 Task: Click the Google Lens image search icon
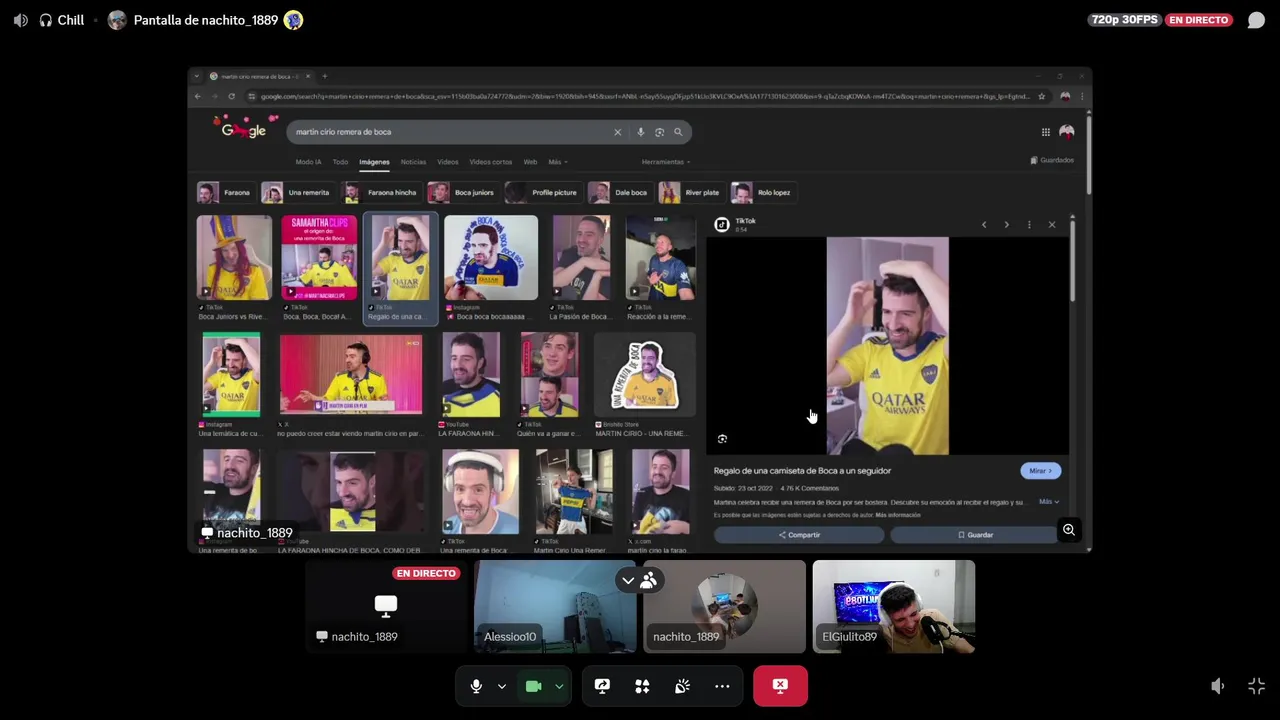[x=659, y=132]
